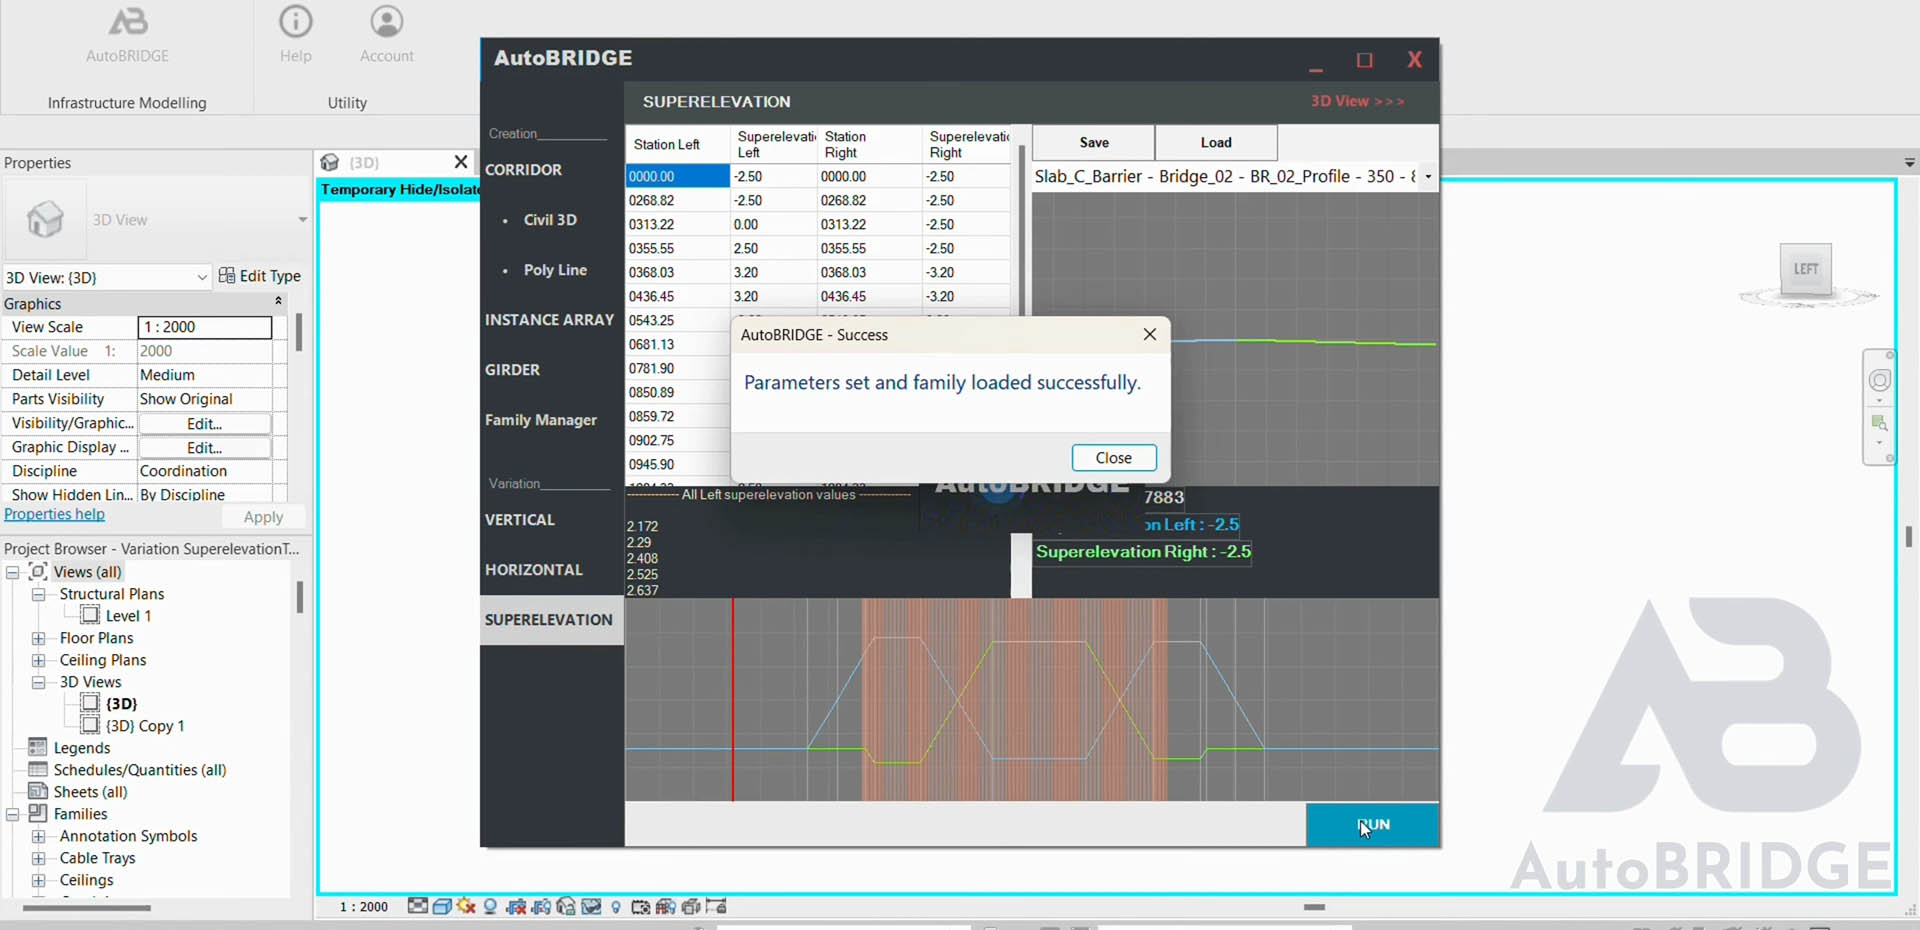This screenshot has height=930, width=1920.
Task: Open INSTANCE ARRAY section
Action: click(x=549, y=320)
